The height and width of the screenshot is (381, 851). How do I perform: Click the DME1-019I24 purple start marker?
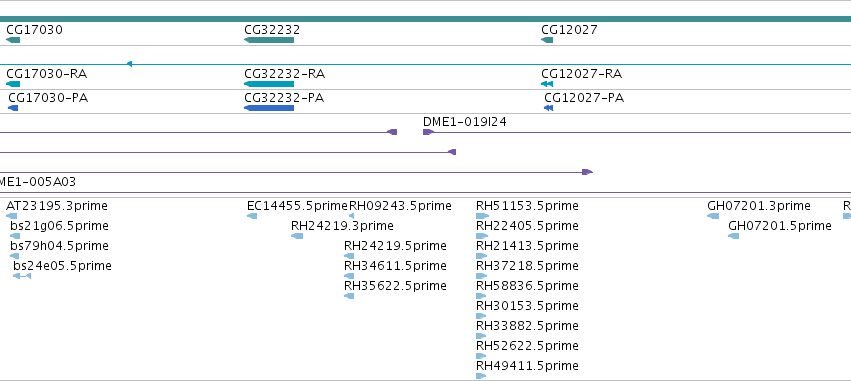[x=428, y=132]
